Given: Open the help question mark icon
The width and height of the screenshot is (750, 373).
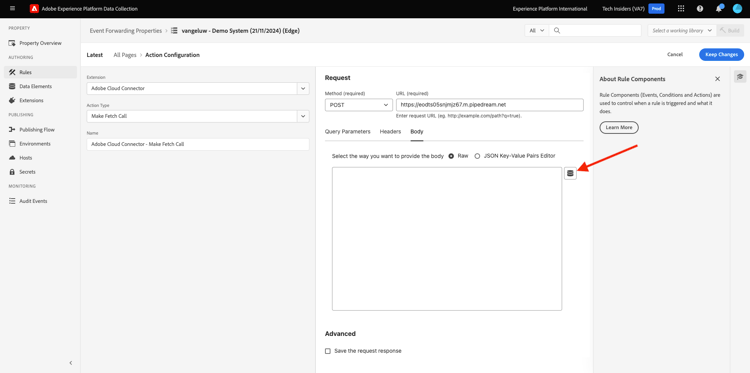Looking at the screenshot, I should coord(700,9).
